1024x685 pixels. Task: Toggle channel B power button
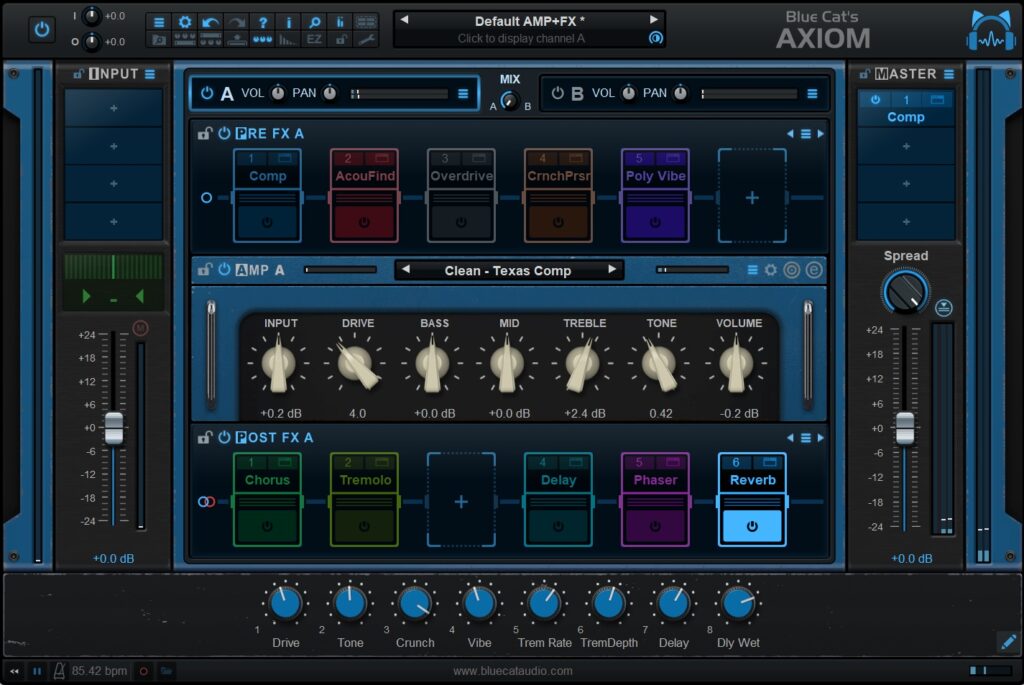coord(557,93)
